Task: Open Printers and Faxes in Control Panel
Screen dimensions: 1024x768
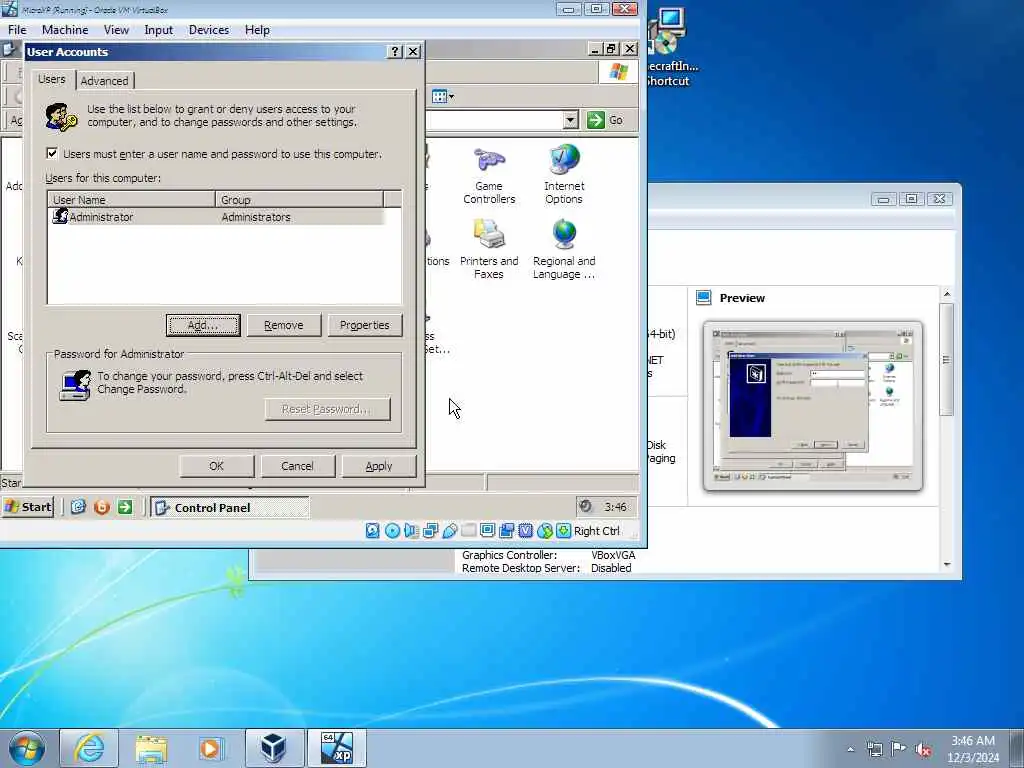Action: (489, 249)
